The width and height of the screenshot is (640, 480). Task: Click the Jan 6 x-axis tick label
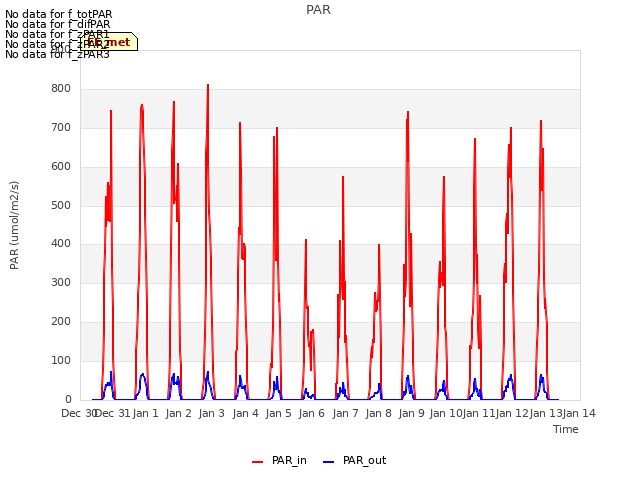[312, 413]
